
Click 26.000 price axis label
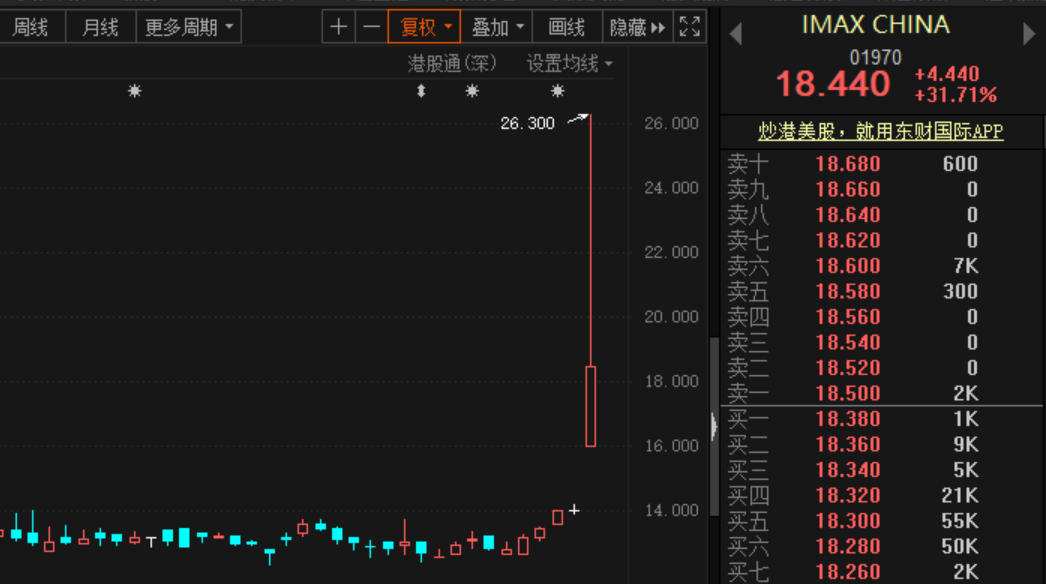(671, 123)
